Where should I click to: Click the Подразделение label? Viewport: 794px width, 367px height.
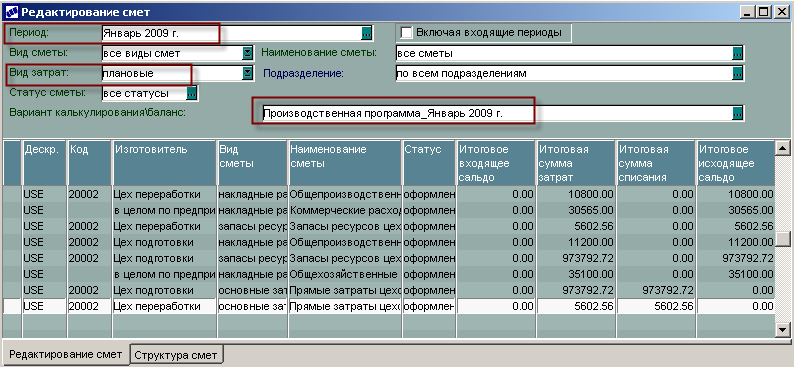(303, 73)
